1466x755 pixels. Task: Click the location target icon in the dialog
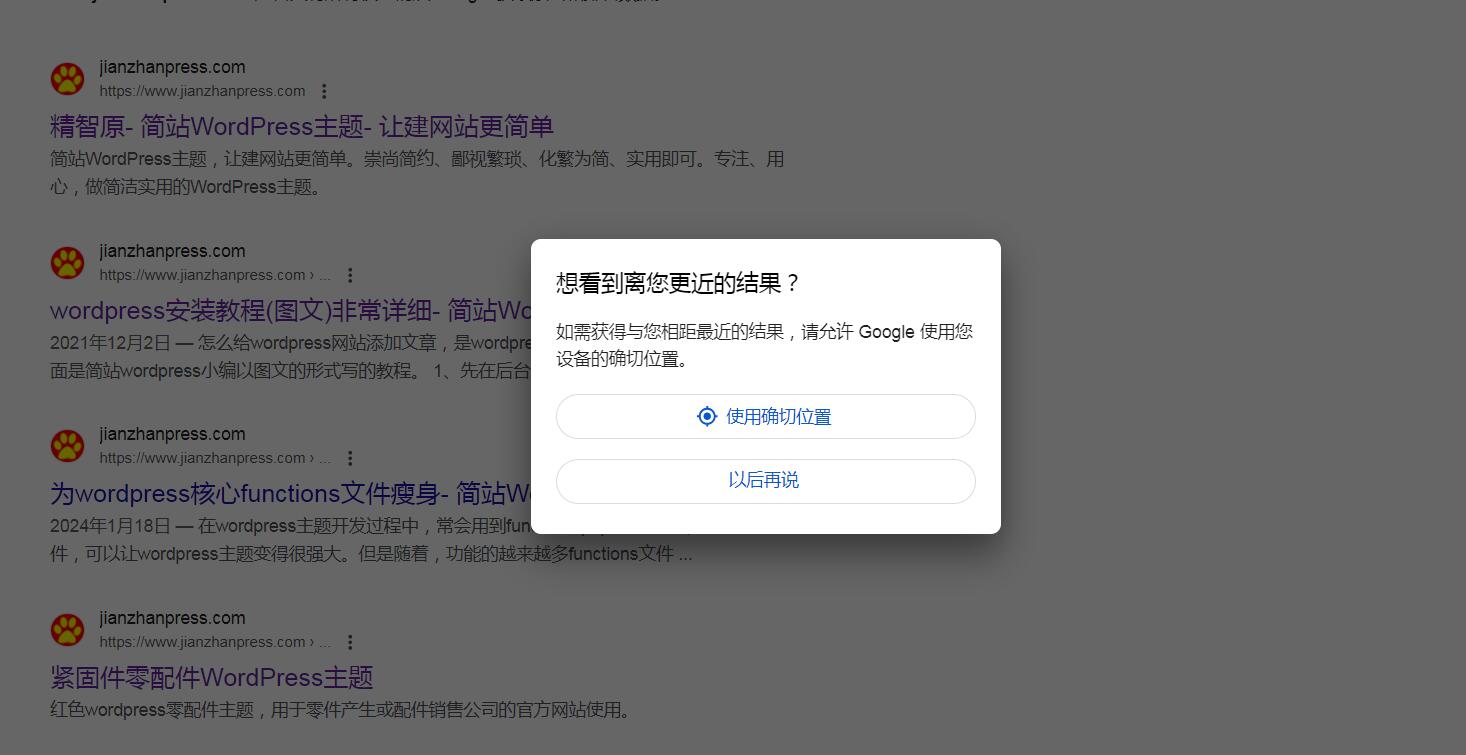click(707, 416)
